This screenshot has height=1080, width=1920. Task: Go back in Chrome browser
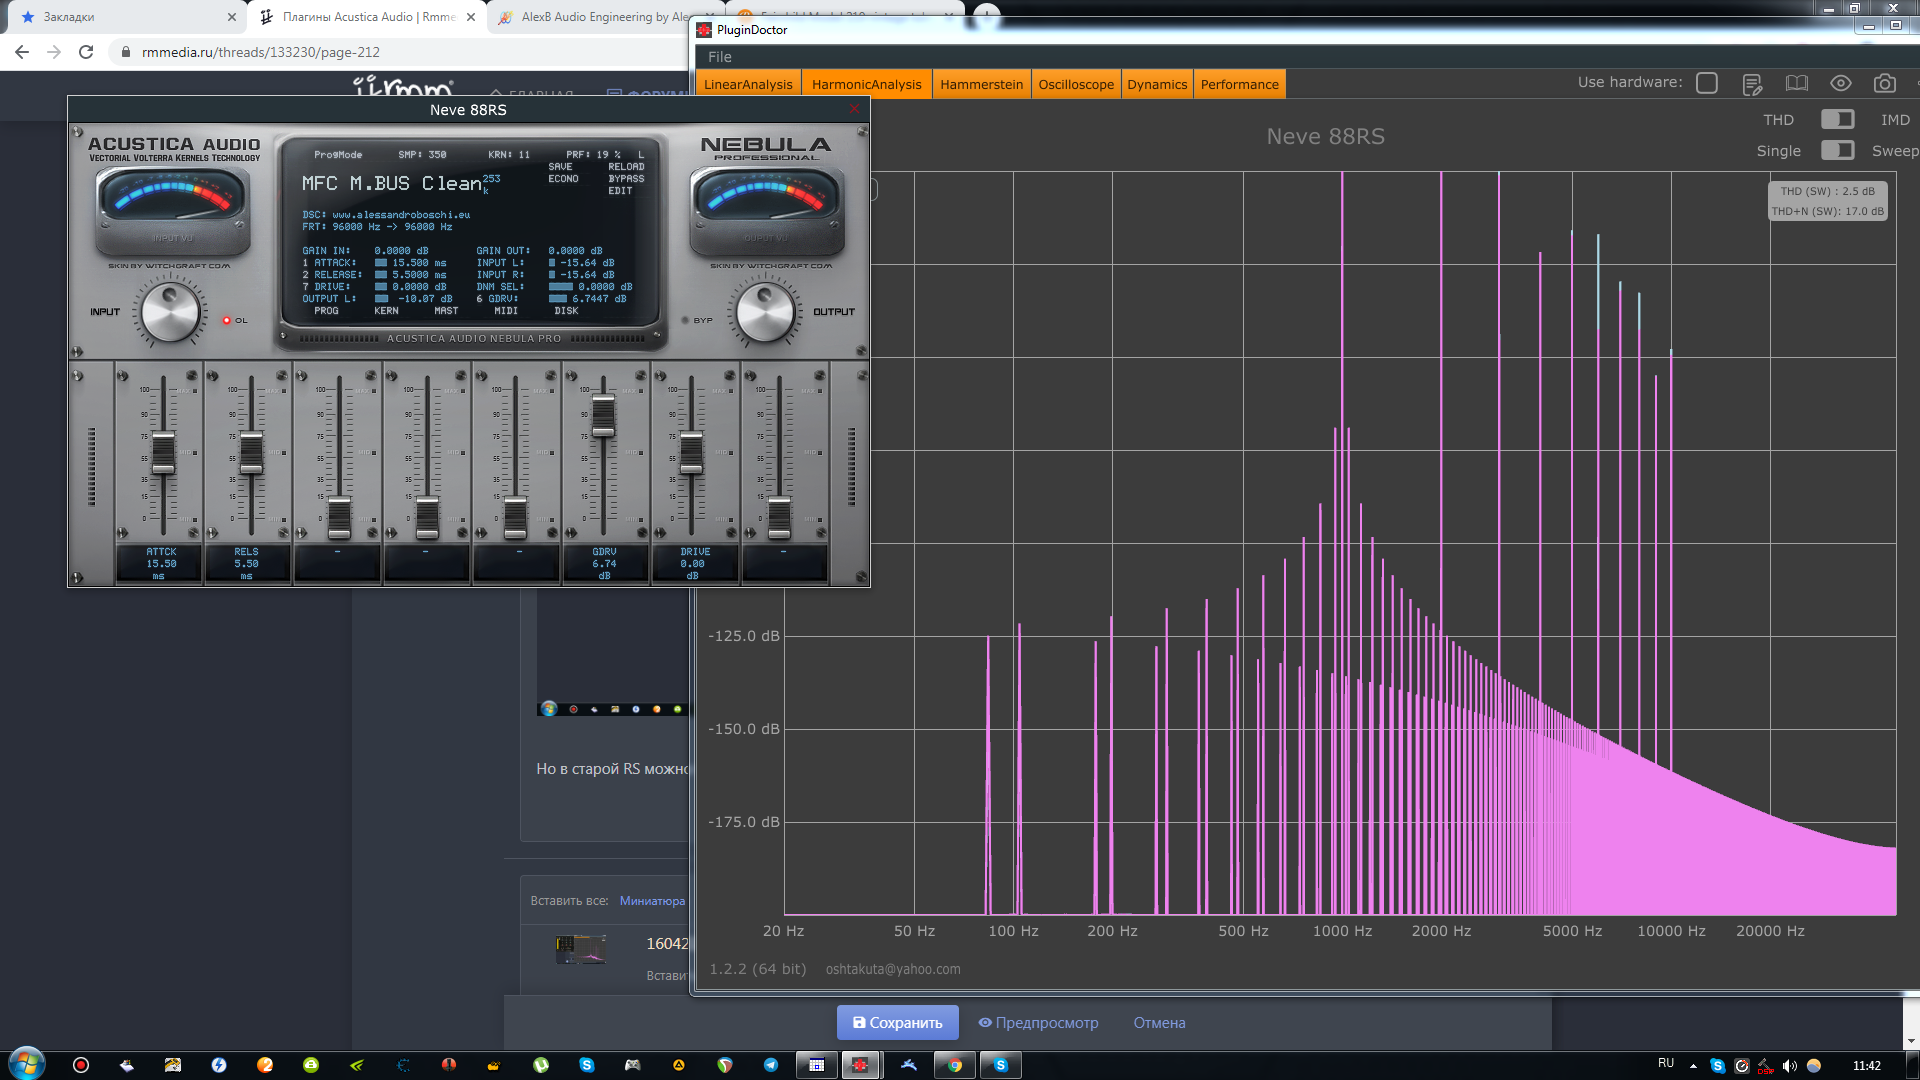coord(22,52)
